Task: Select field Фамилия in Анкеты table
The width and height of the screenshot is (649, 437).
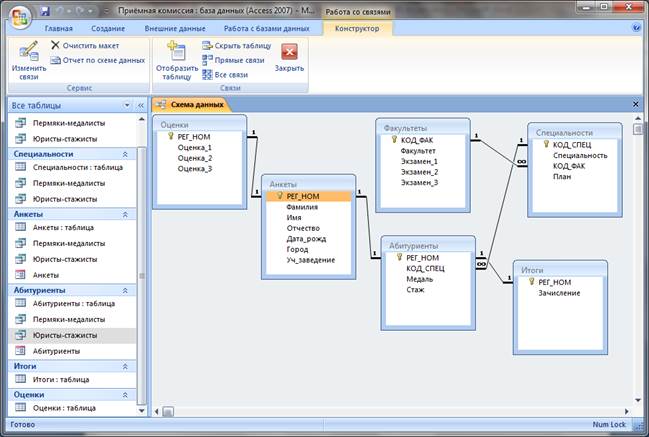Action: pos(302,207)
